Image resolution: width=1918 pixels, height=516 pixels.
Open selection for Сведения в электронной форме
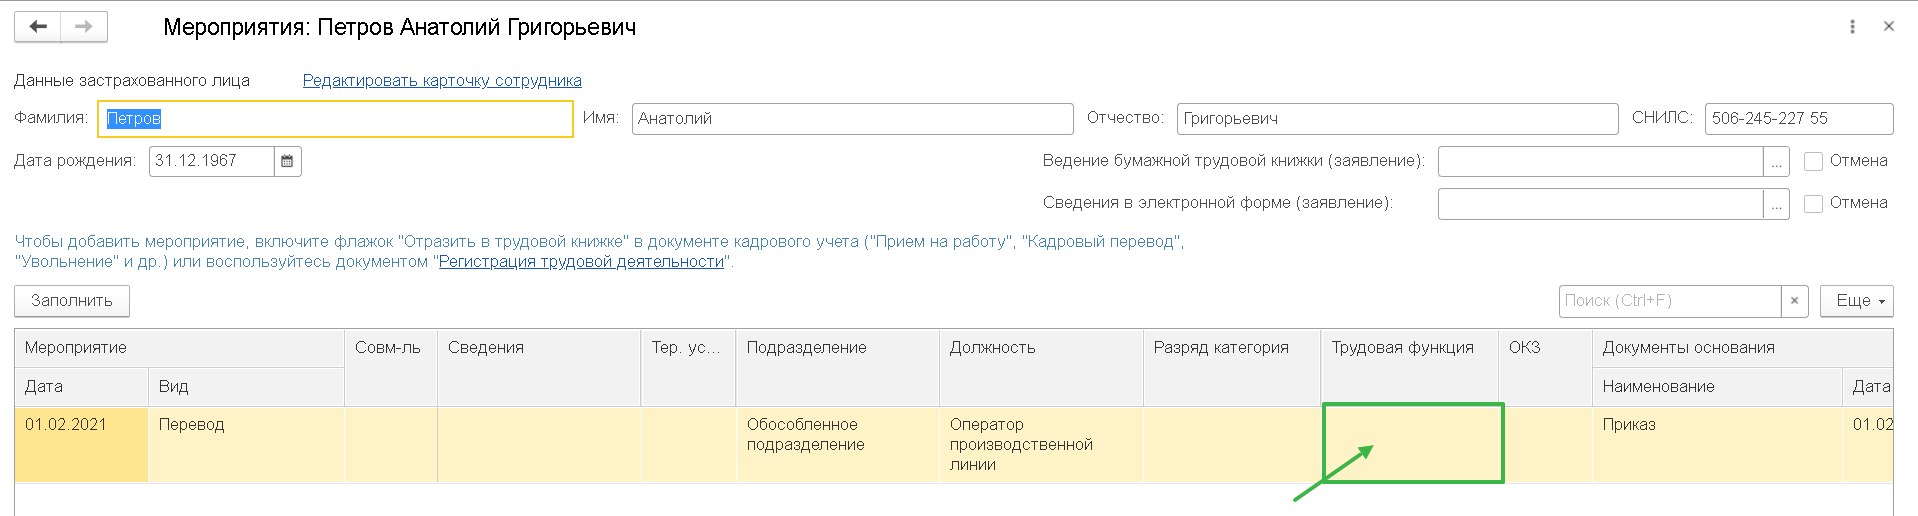[1776, 204]
